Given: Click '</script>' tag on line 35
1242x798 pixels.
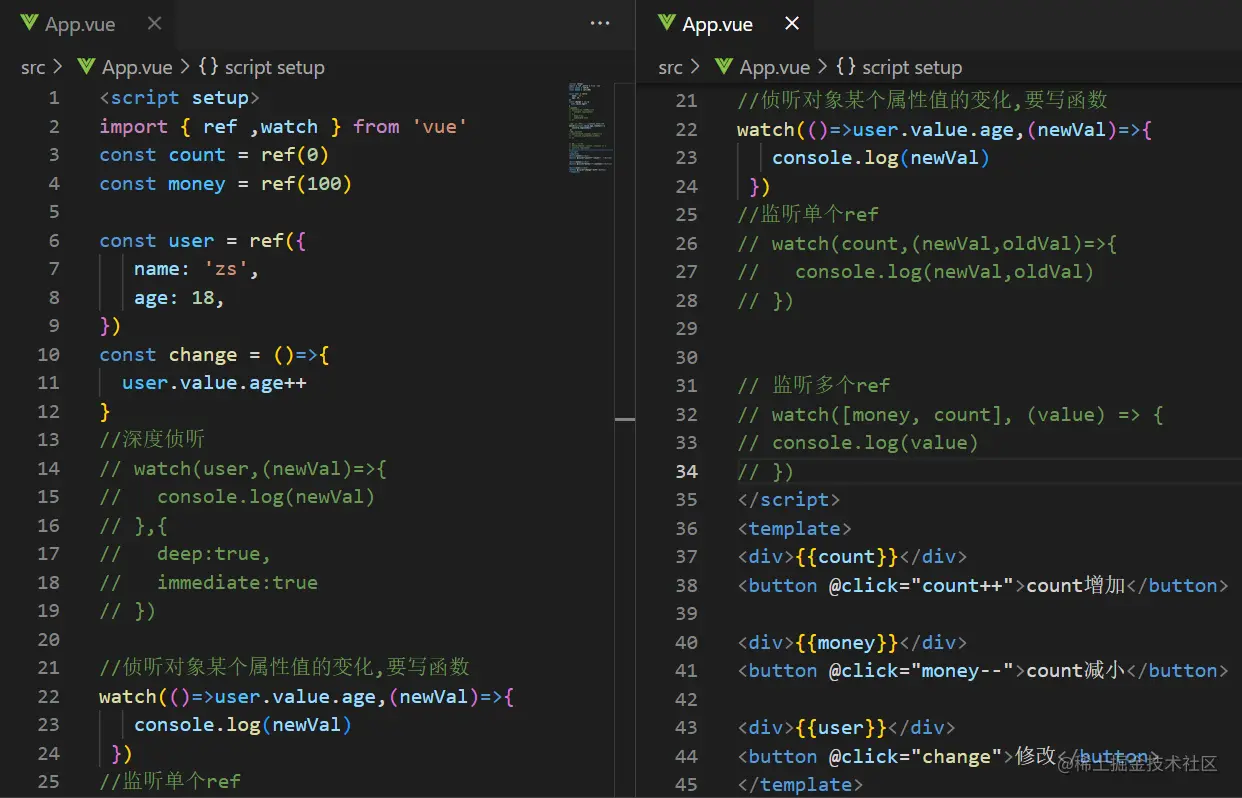Looking at the screenshot, I should [789, 500].
